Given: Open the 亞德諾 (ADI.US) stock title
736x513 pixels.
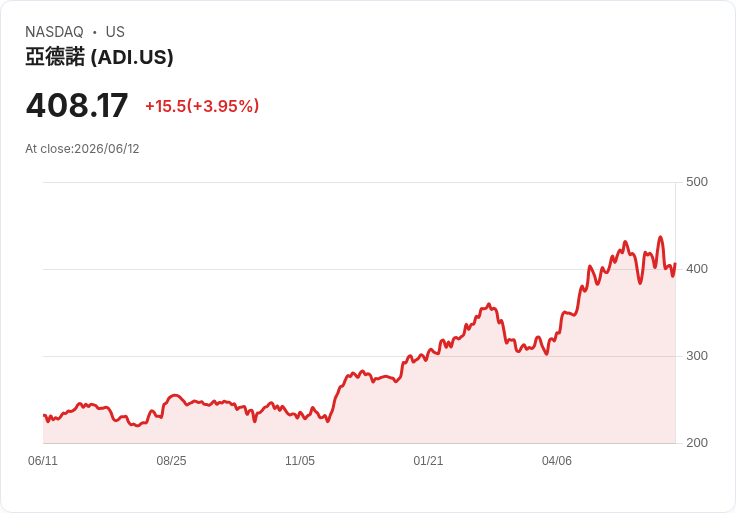Looking at the screenshot, I should [x=99, y=57].
